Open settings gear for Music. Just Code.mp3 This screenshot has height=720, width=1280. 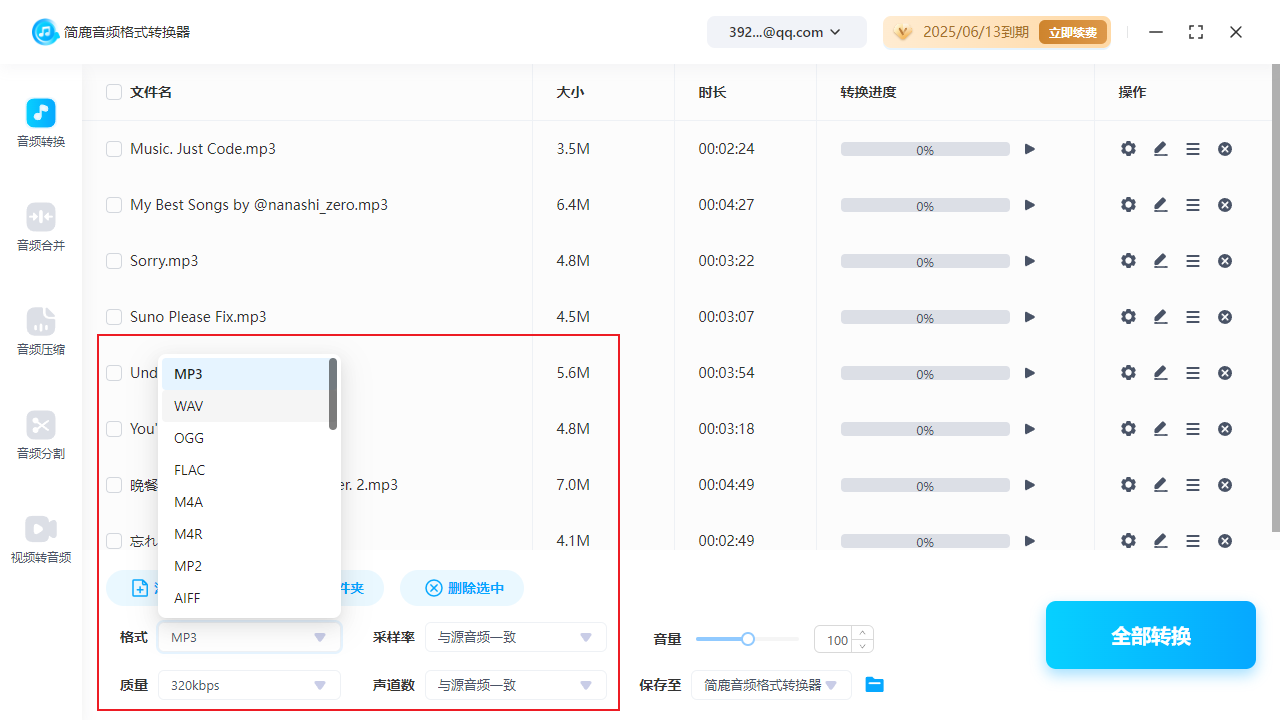tap(1128, 148)
